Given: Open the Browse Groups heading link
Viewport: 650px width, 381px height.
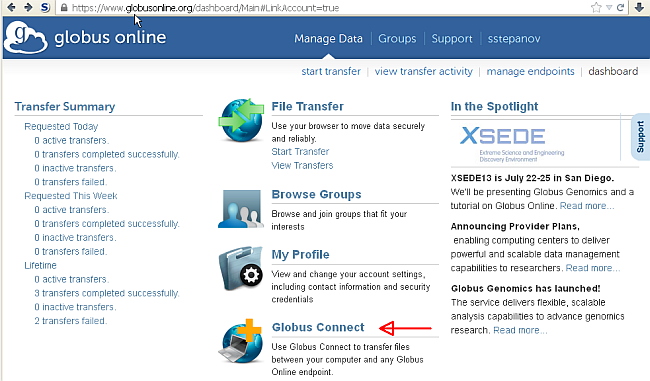Looking at the screenshot, I should pos(316,194).
